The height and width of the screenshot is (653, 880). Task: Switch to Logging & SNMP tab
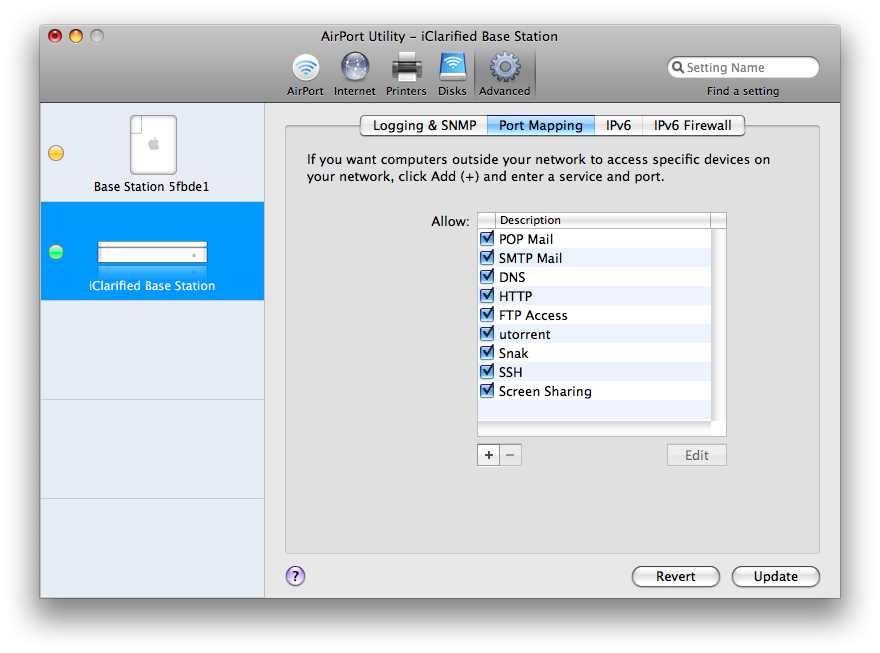[424, 125]
